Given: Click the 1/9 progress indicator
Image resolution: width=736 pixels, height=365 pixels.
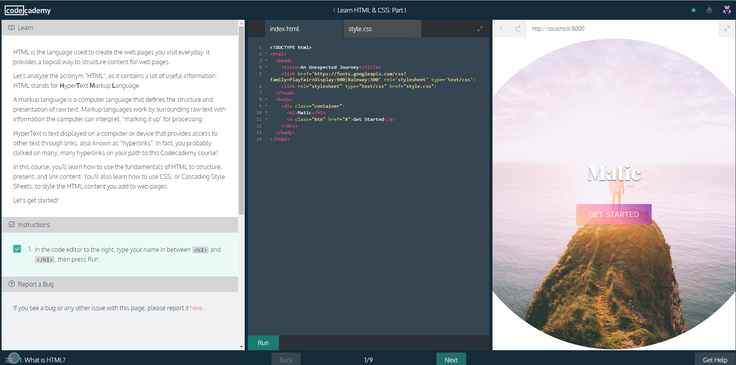Looking at the screenshot, I should 368,360.
